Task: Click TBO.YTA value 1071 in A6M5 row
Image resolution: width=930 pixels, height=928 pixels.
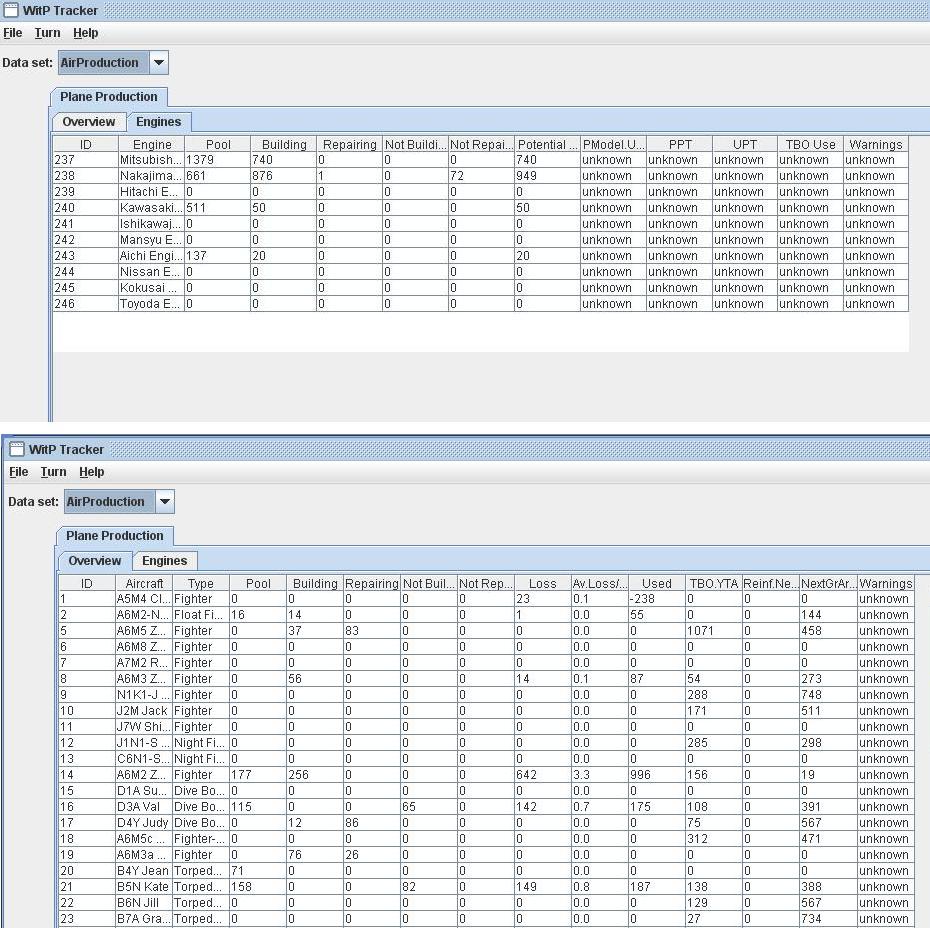Action: pos(714,631)
